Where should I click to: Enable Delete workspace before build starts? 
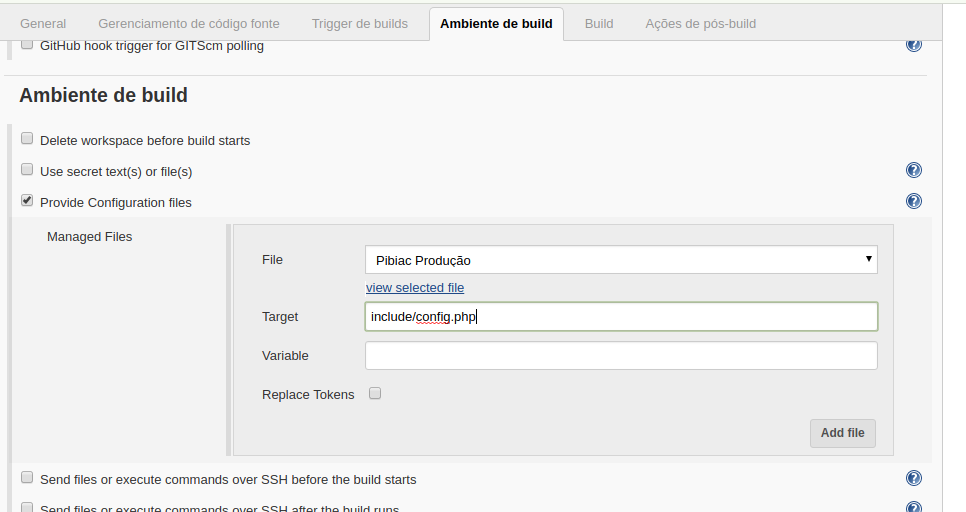[27, 138]
